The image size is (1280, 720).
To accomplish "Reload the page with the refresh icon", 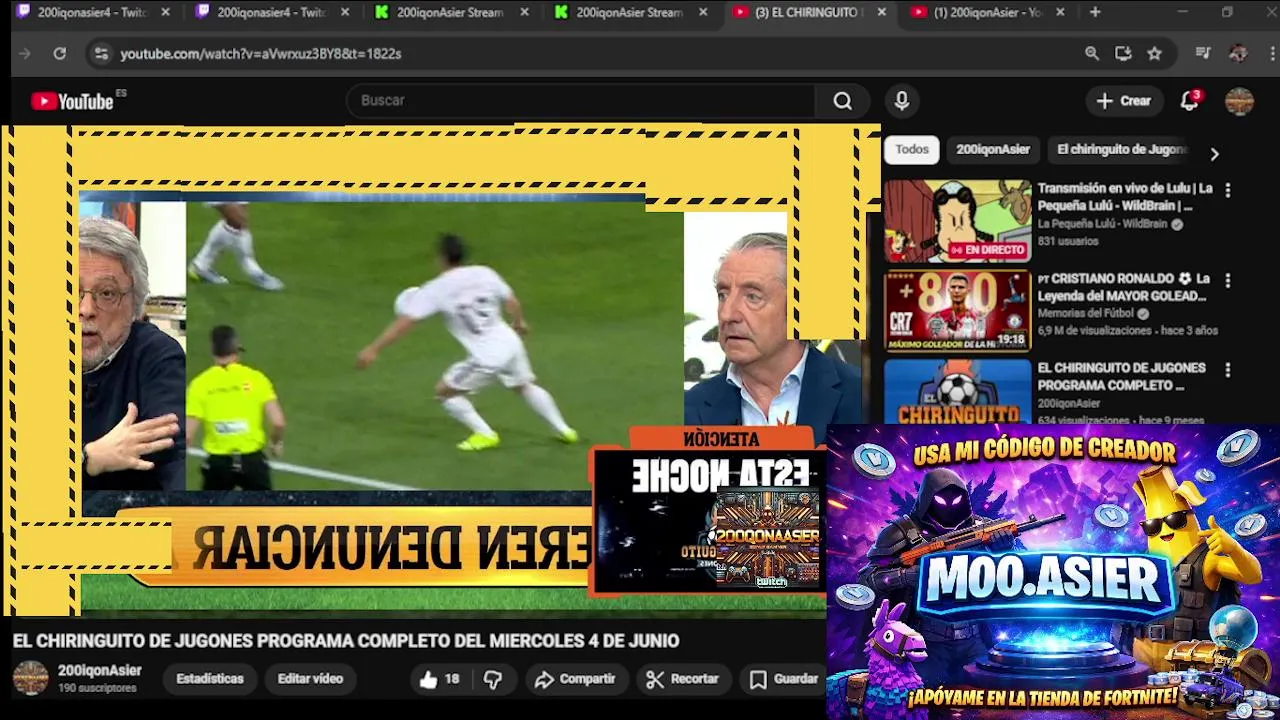I will coord(59,54).
